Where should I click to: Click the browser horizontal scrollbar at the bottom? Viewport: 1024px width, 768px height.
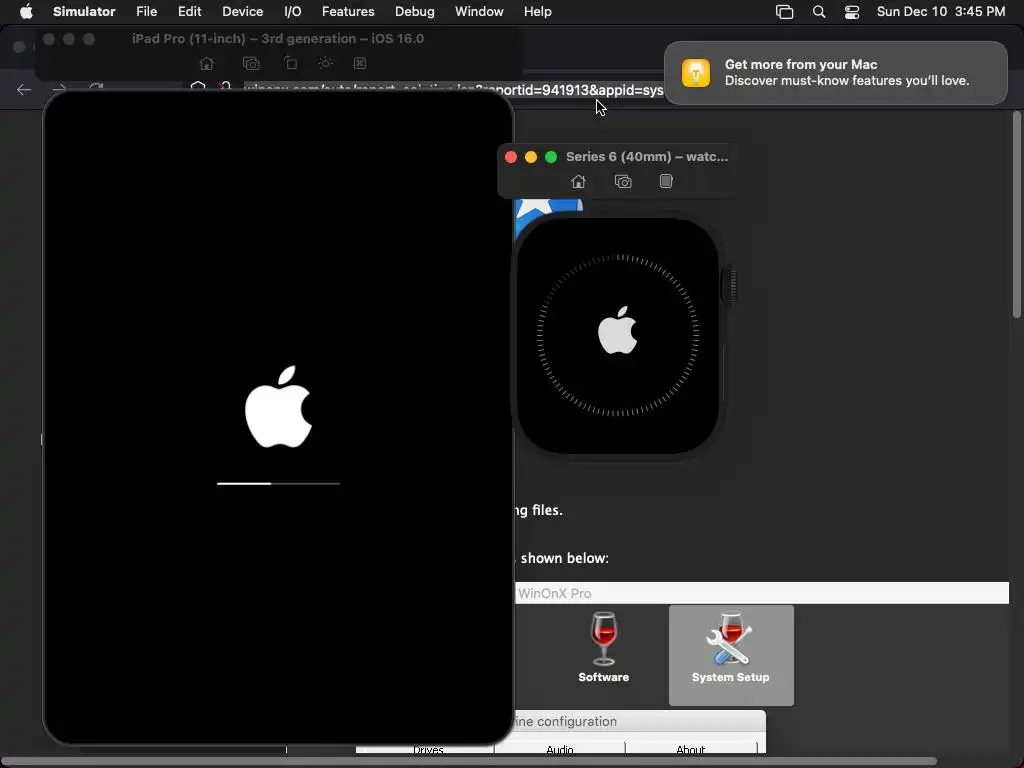469,761
